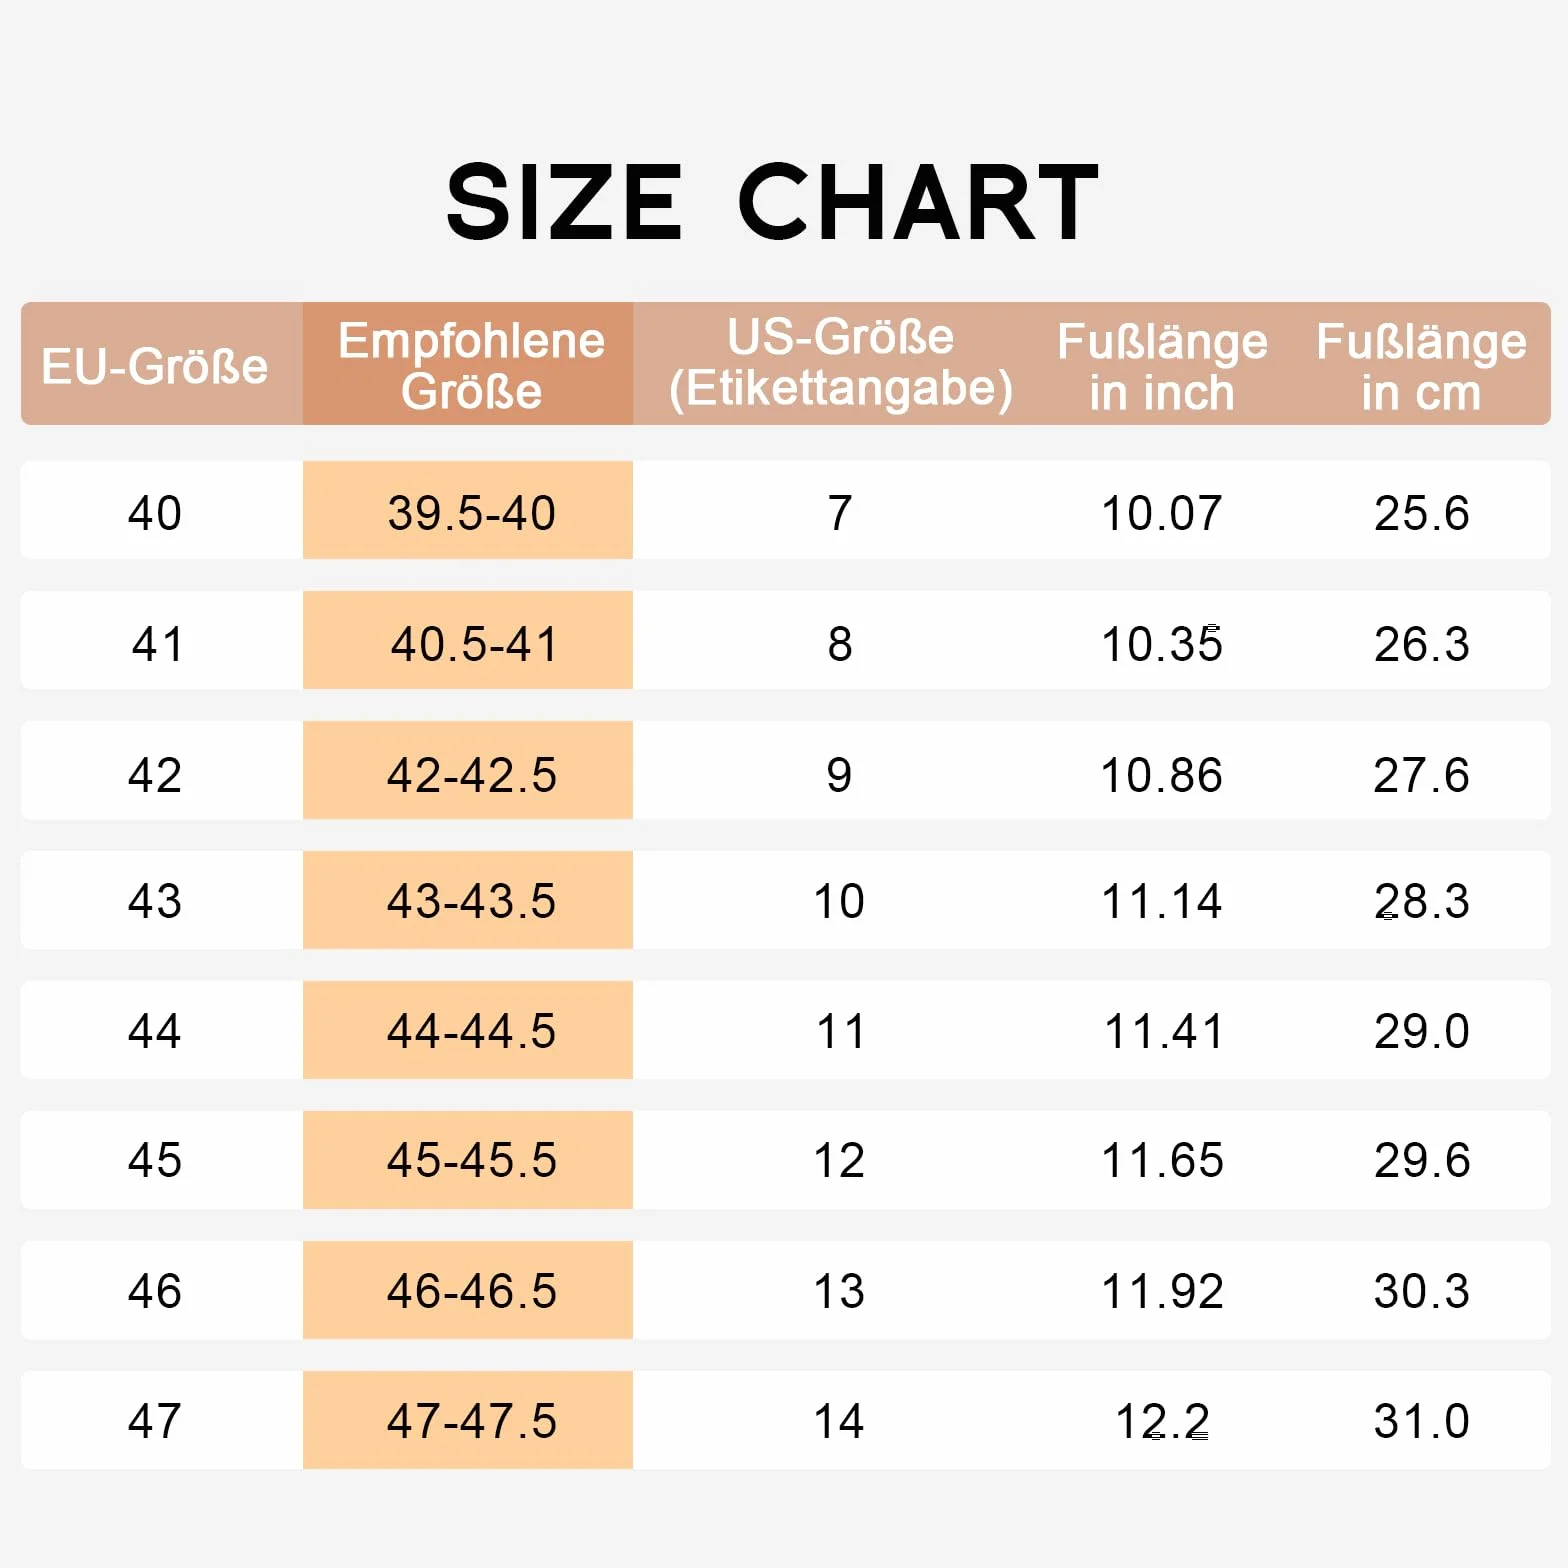Select the 40.5-41 recommended size cell

(x=468, y=640)
